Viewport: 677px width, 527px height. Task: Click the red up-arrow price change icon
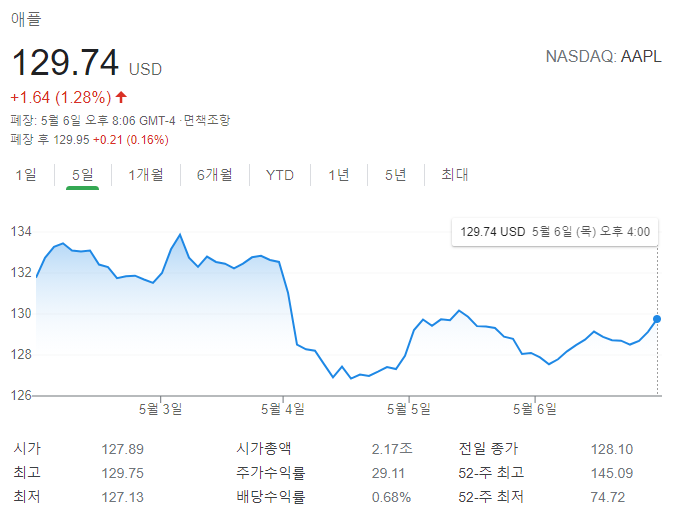121,97
